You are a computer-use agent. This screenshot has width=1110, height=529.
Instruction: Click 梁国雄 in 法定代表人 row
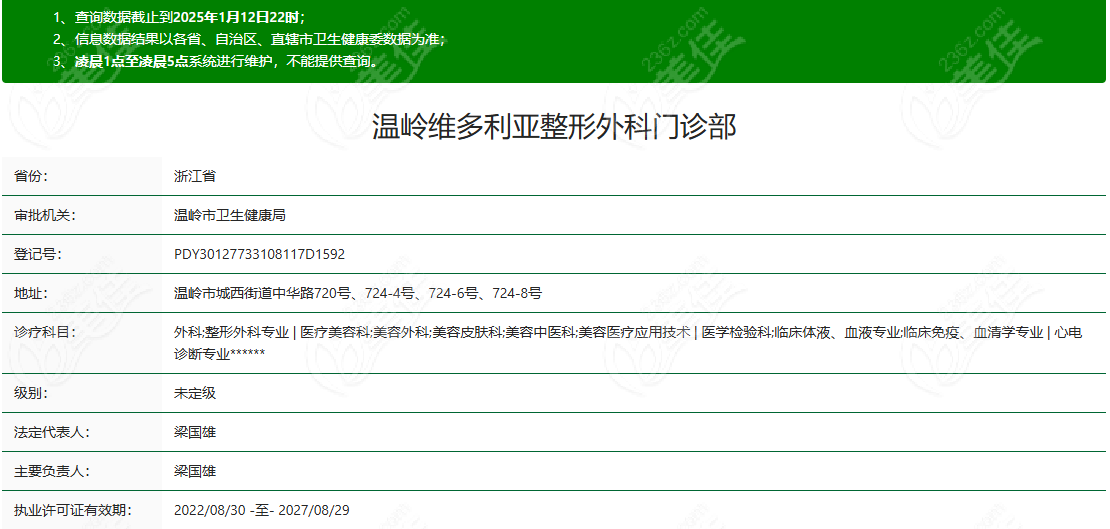195,431
